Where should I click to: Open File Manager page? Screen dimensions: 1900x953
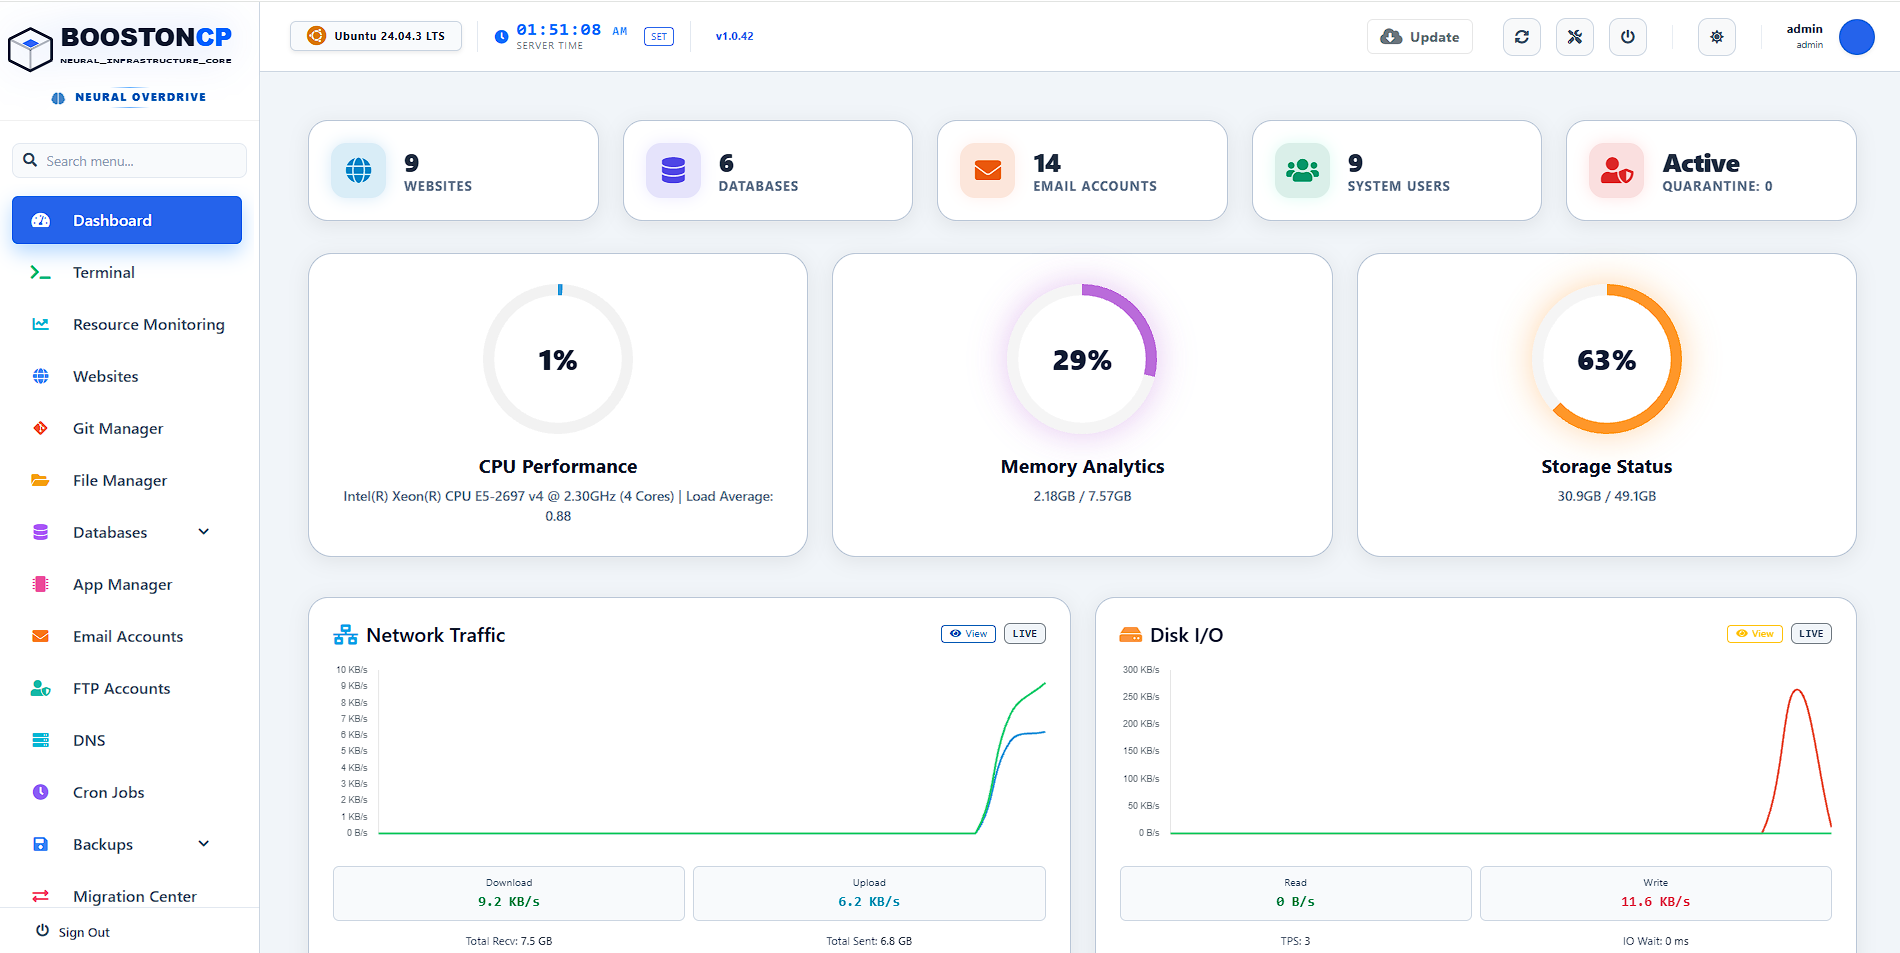[127, 480]
